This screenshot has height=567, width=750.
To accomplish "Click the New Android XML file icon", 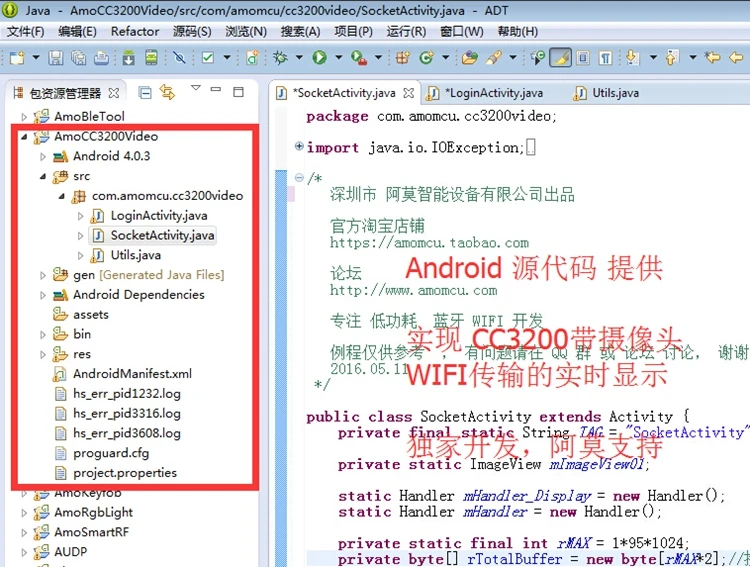I will tap(252, 58).
